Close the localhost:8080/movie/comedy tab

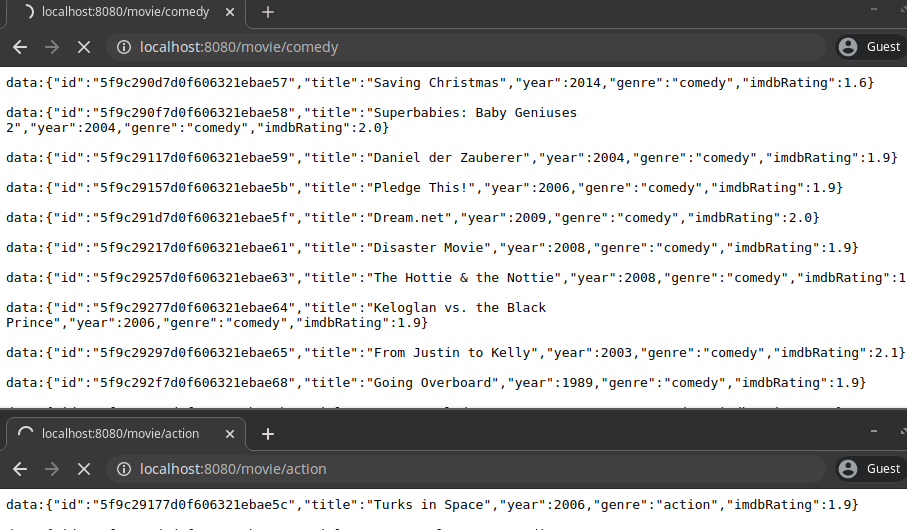tap(231, 12)
